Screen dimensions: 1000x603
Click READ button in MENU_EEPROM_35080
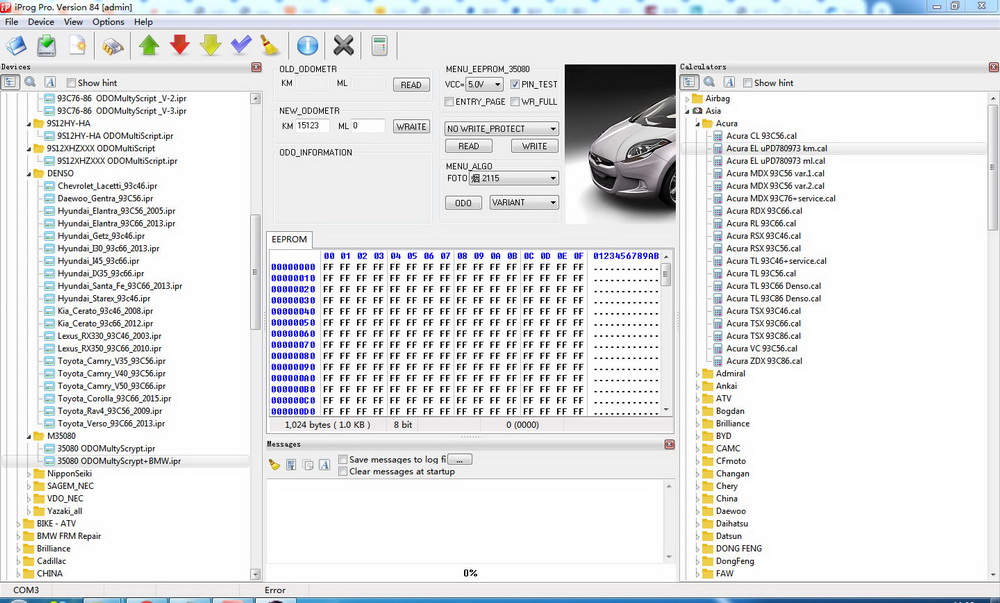(x=468, y=146)
